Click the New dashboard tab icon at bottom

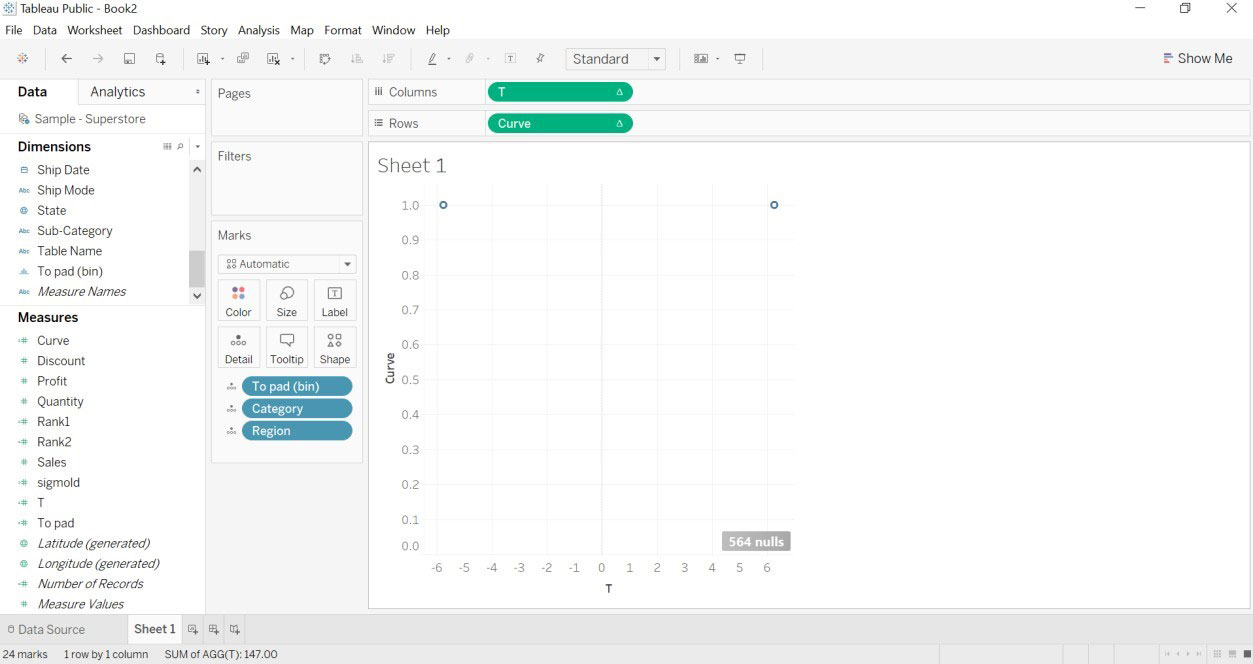click(214, 629)
